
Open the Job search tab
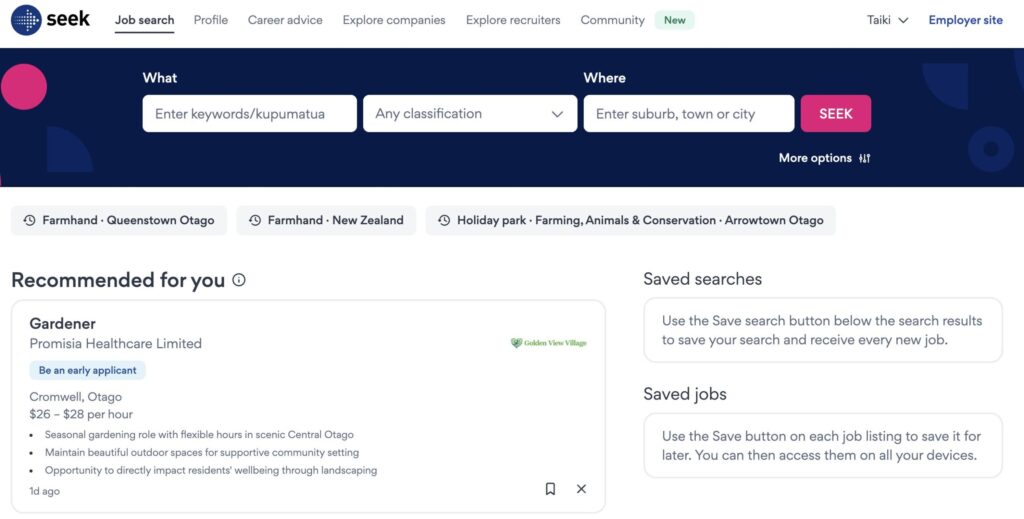[144, 20]
